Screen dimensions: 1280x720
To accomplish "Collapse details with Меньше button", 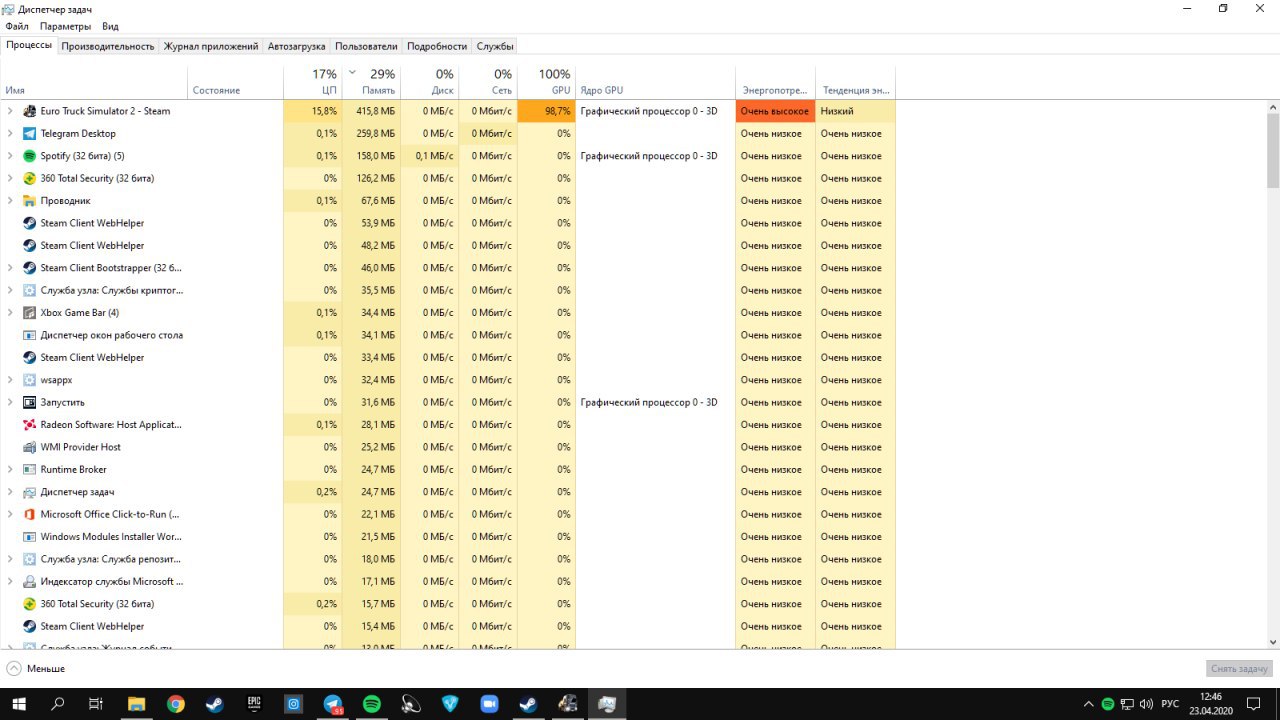I will (x=36, y=668).
